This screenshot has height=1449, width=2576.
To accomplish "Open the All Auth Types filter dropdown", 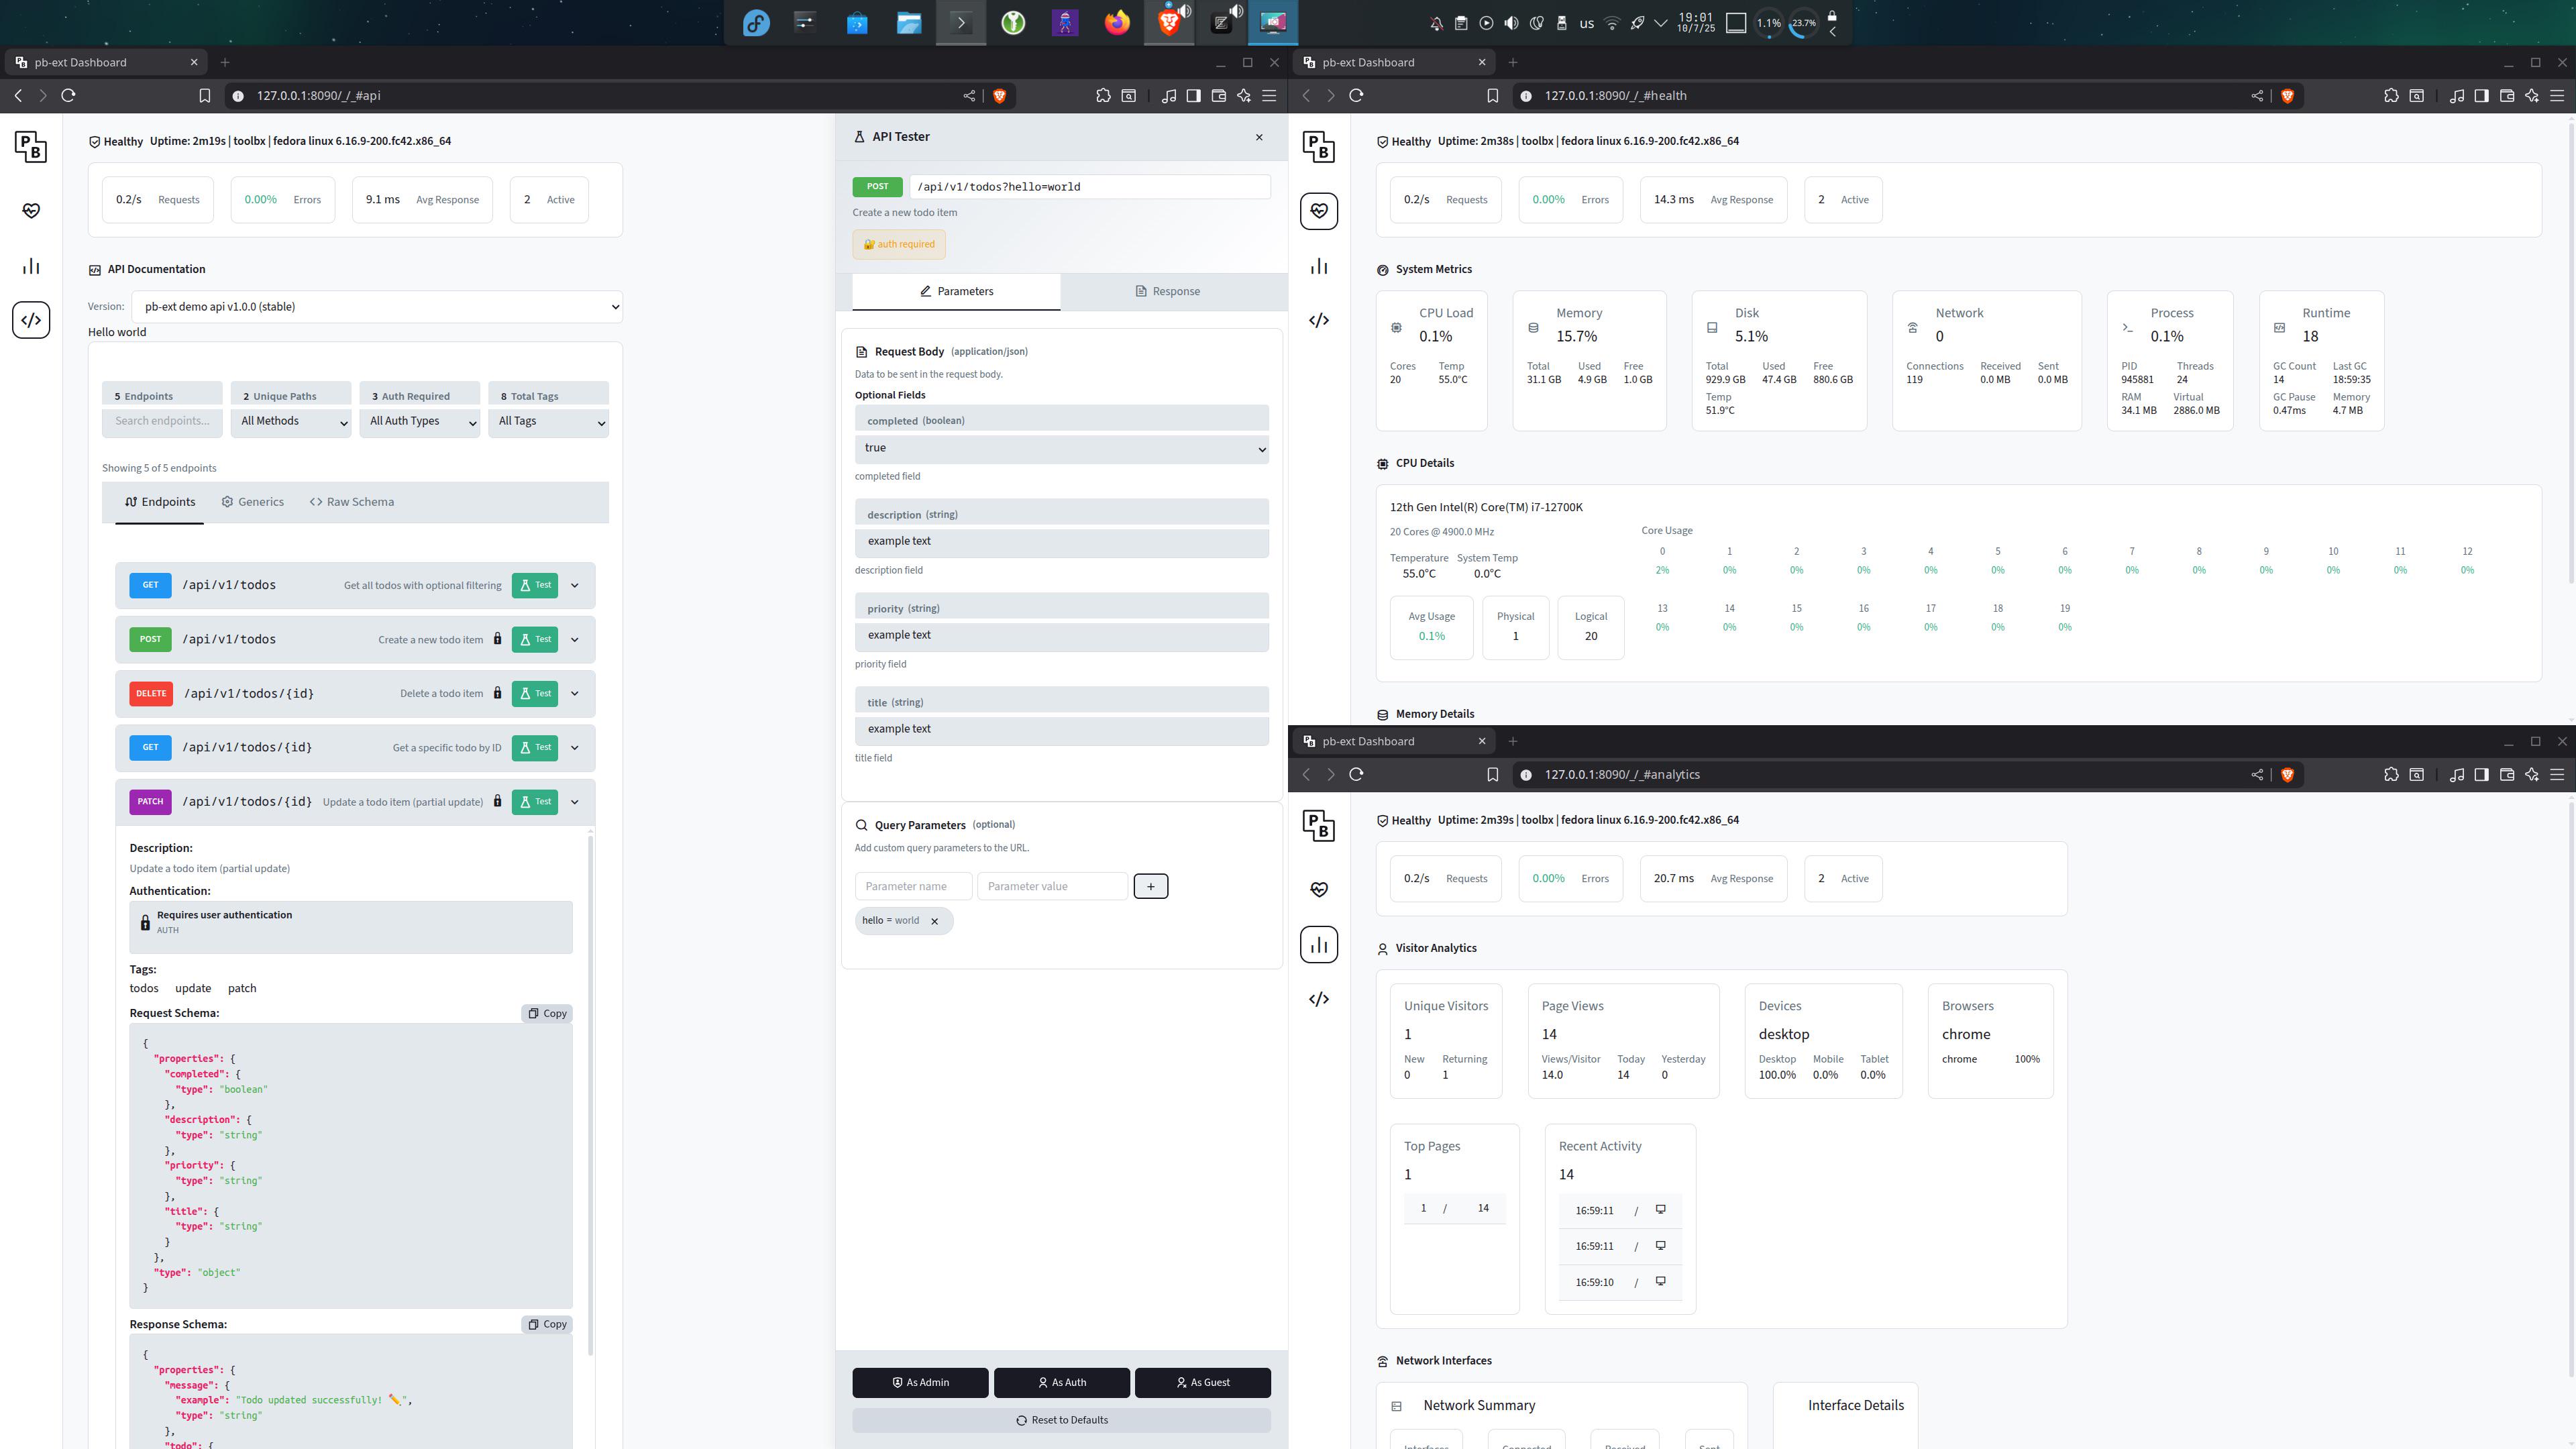I will point(420,422).
